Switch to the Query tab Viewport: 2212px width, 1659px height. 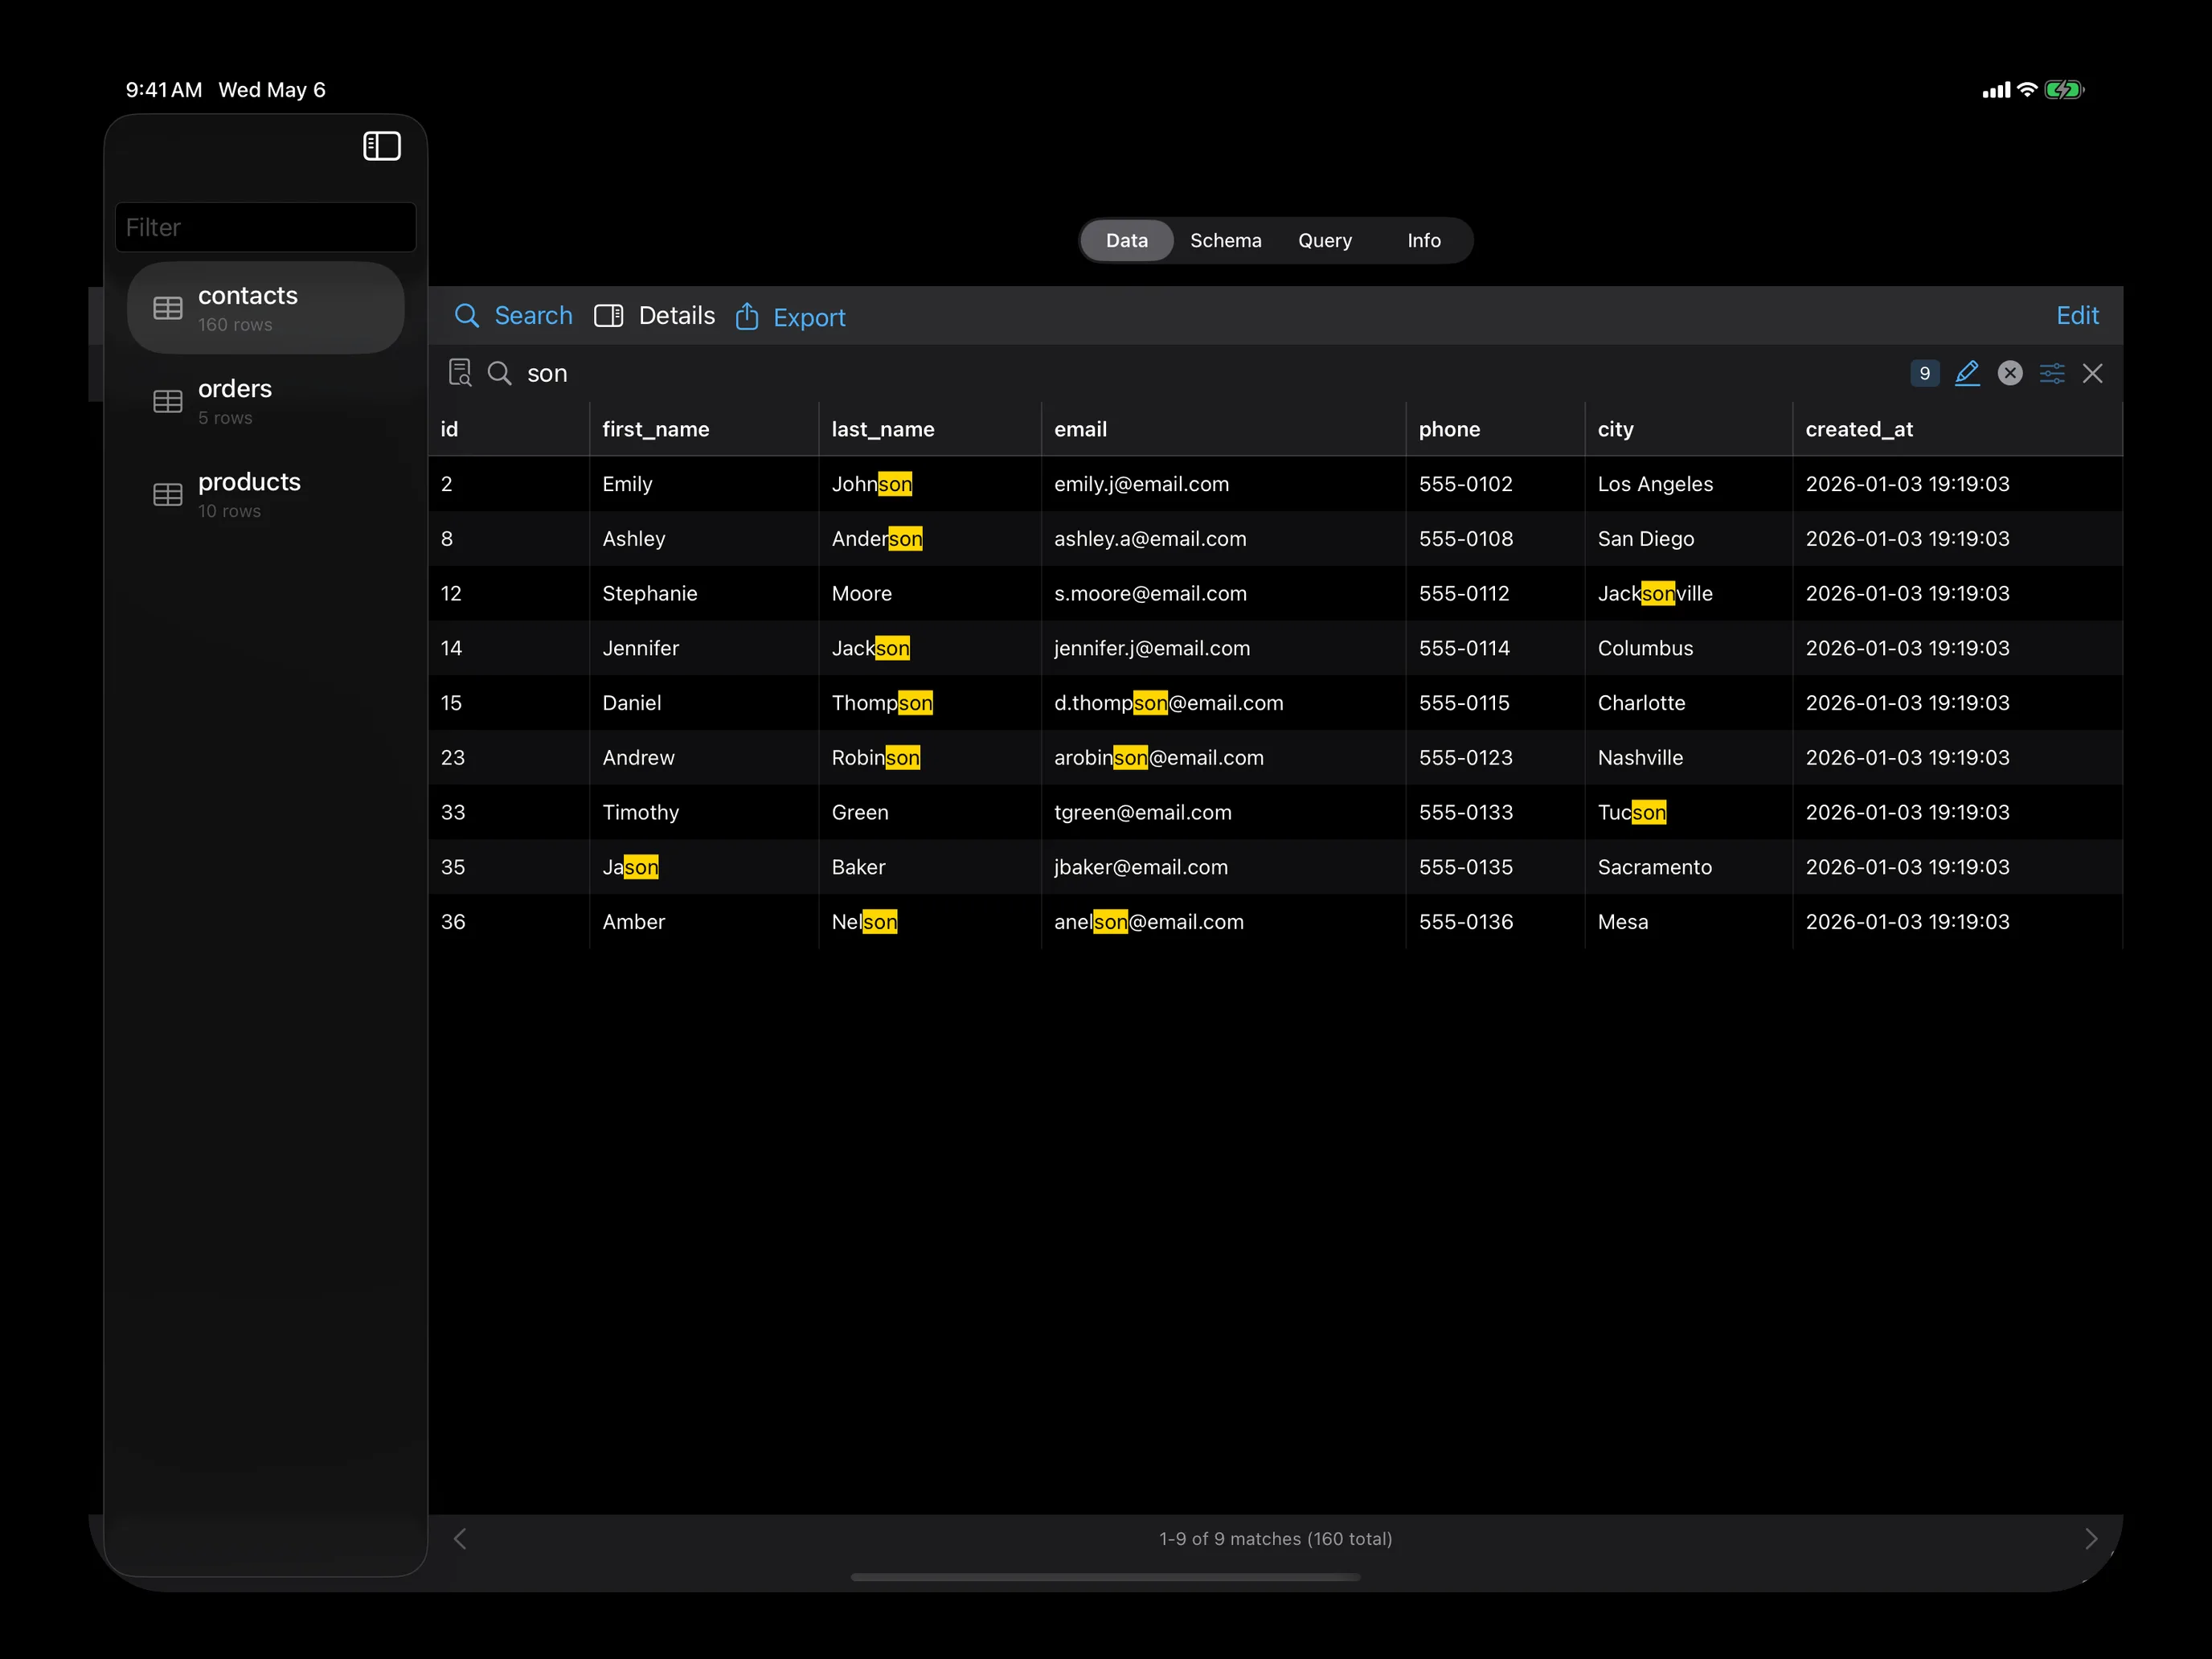click(1325, 240)
